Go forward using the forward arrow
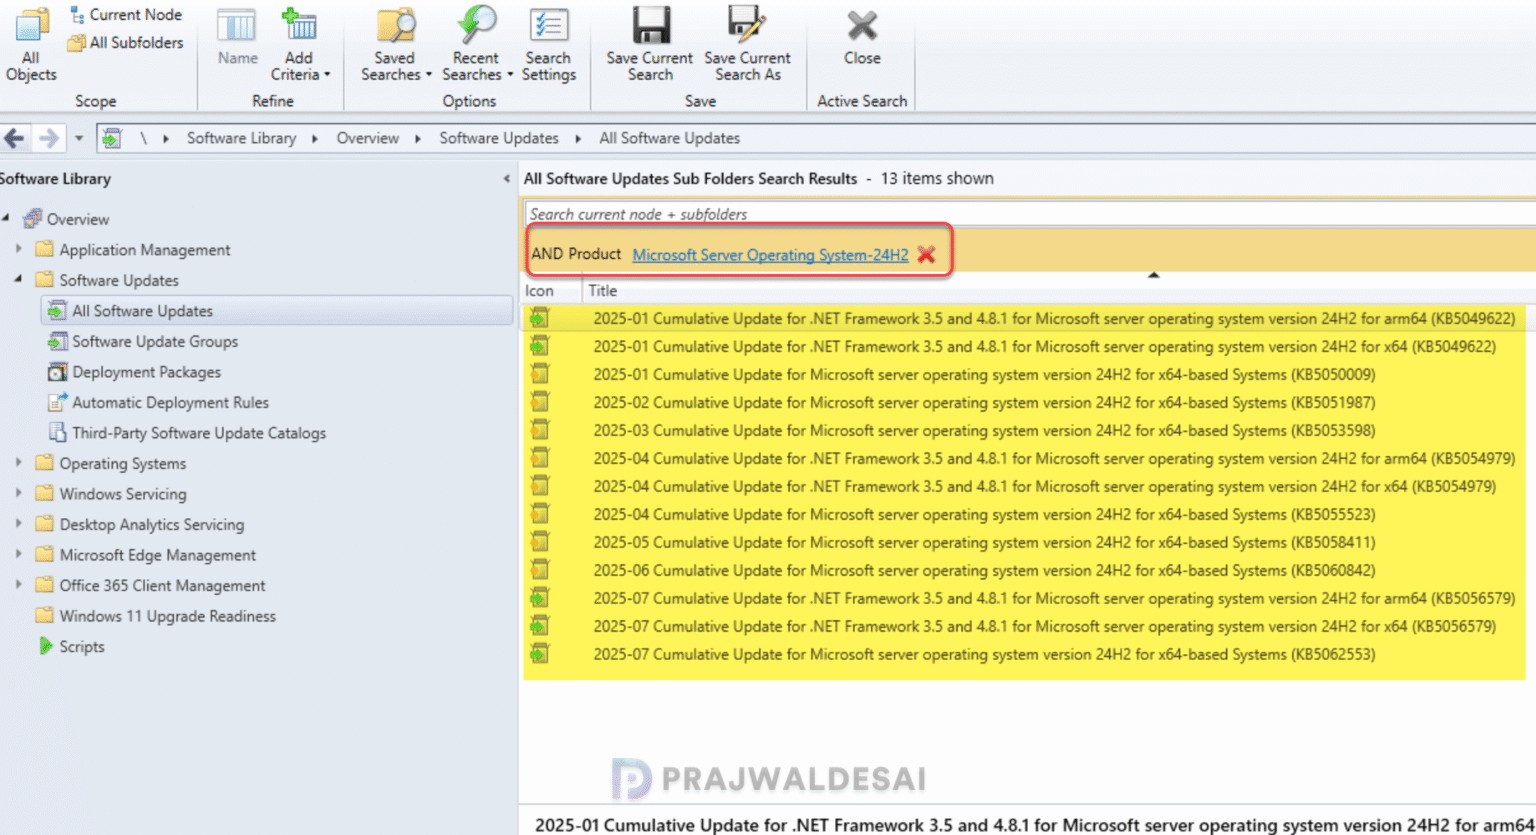 click(x=48, y=138)
